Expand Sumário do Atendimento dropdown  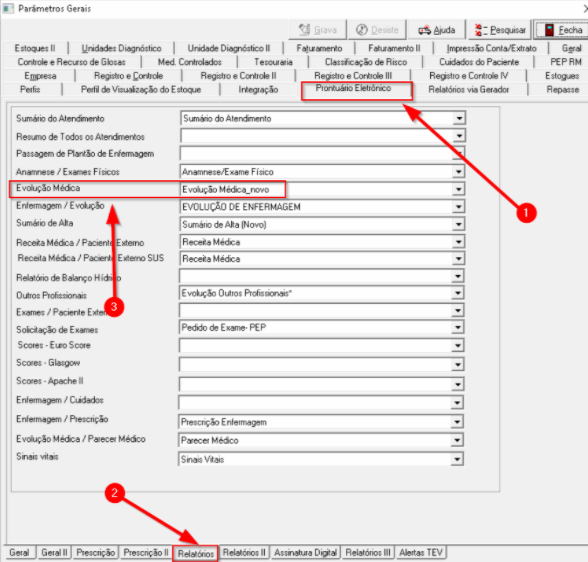click(x=459, y=118)
